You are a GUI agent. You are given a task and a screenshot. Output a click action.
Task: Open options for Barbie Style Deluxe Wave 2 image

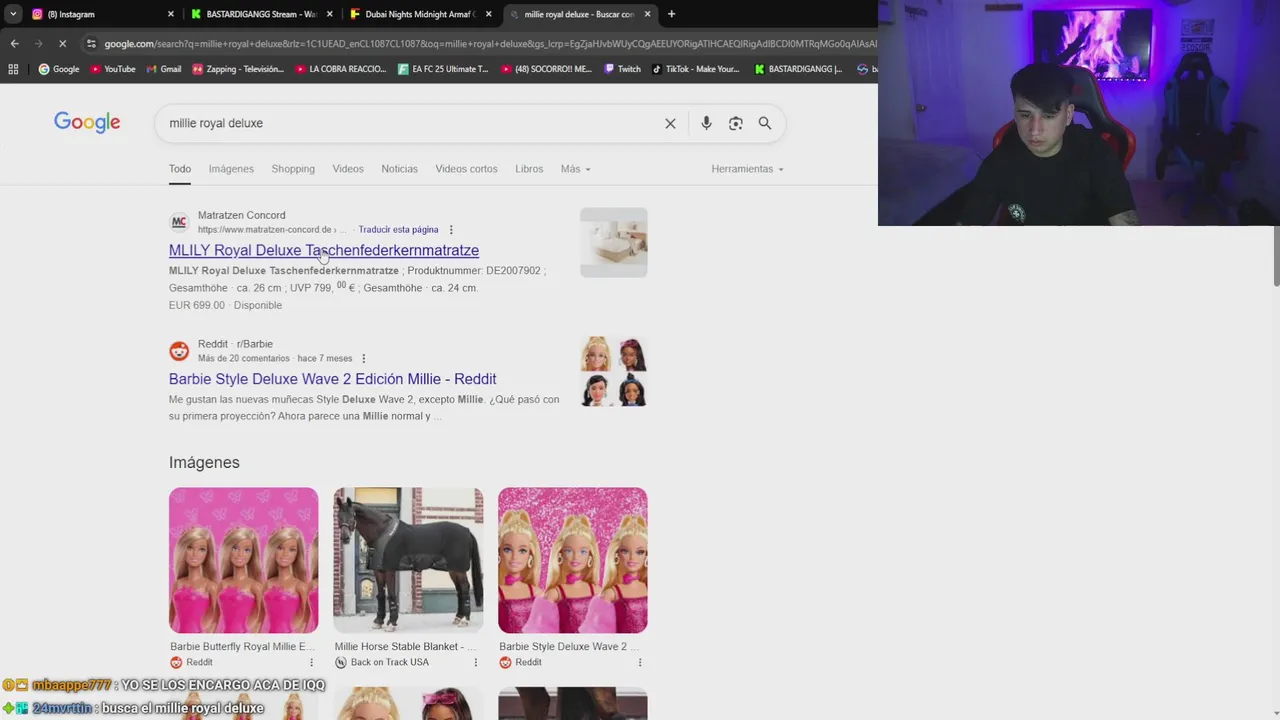(x=640, y=662)
